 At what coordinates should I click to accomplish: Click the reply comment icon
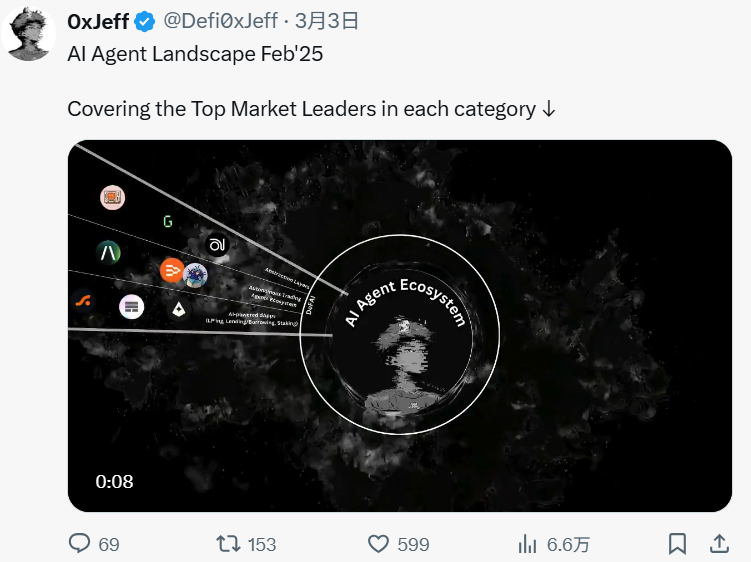coord(80,544)
